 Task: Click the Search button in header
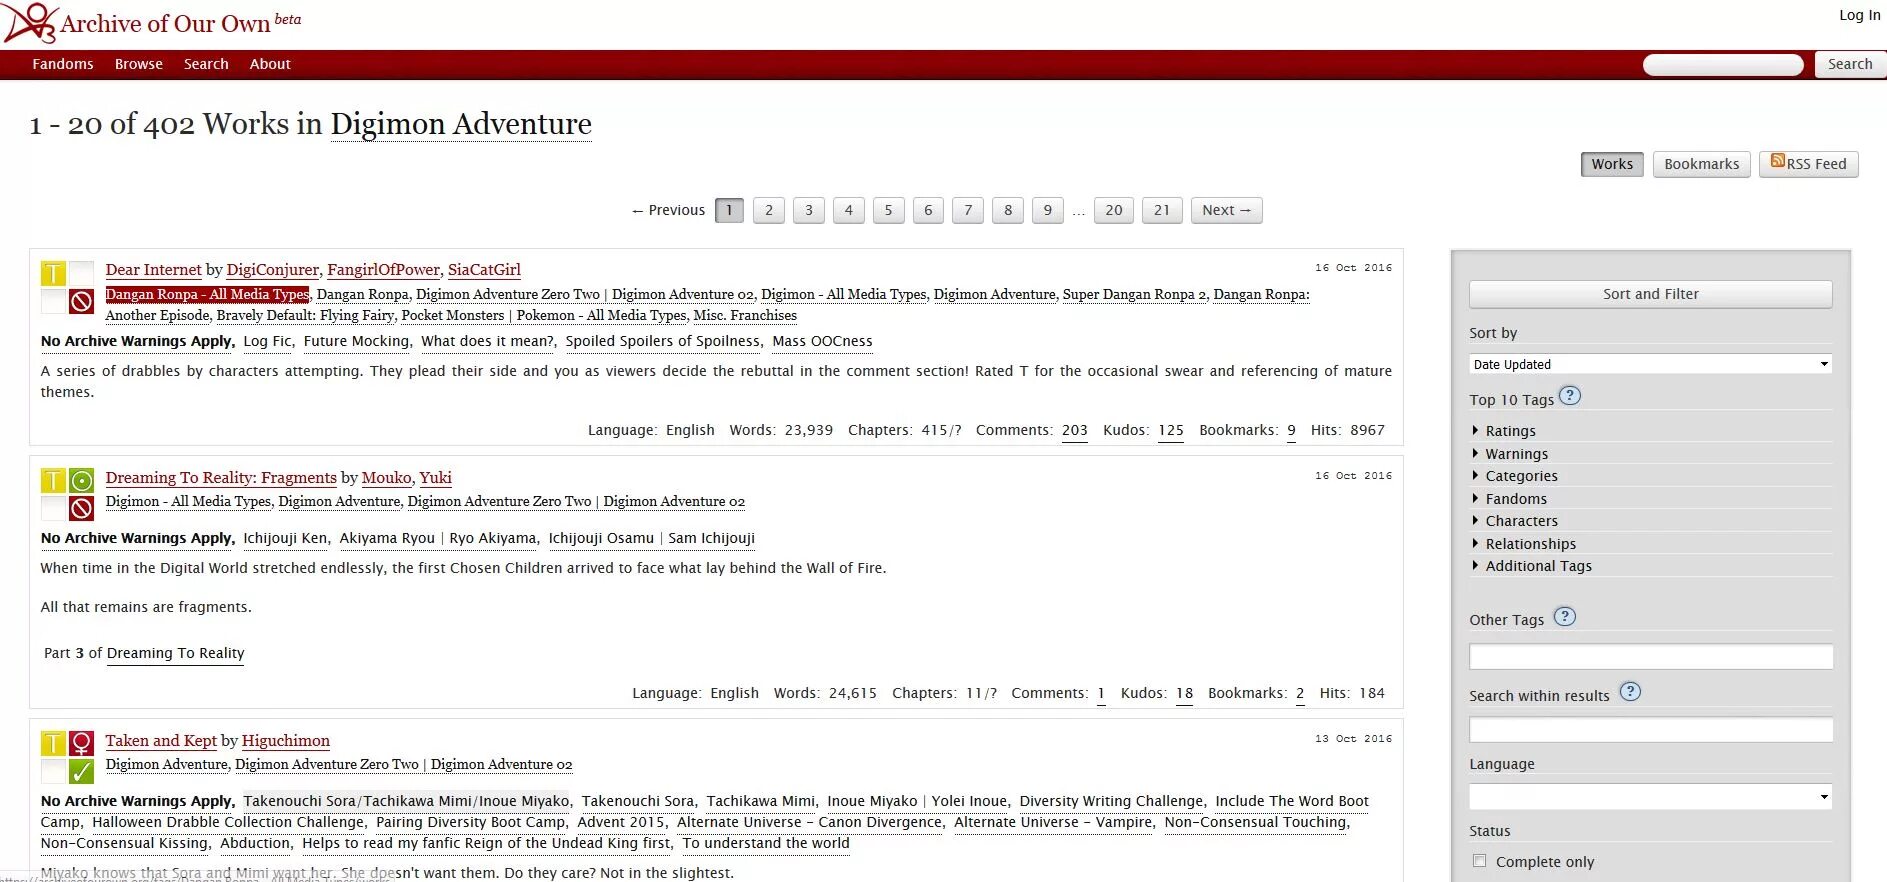coord(1850,64)
